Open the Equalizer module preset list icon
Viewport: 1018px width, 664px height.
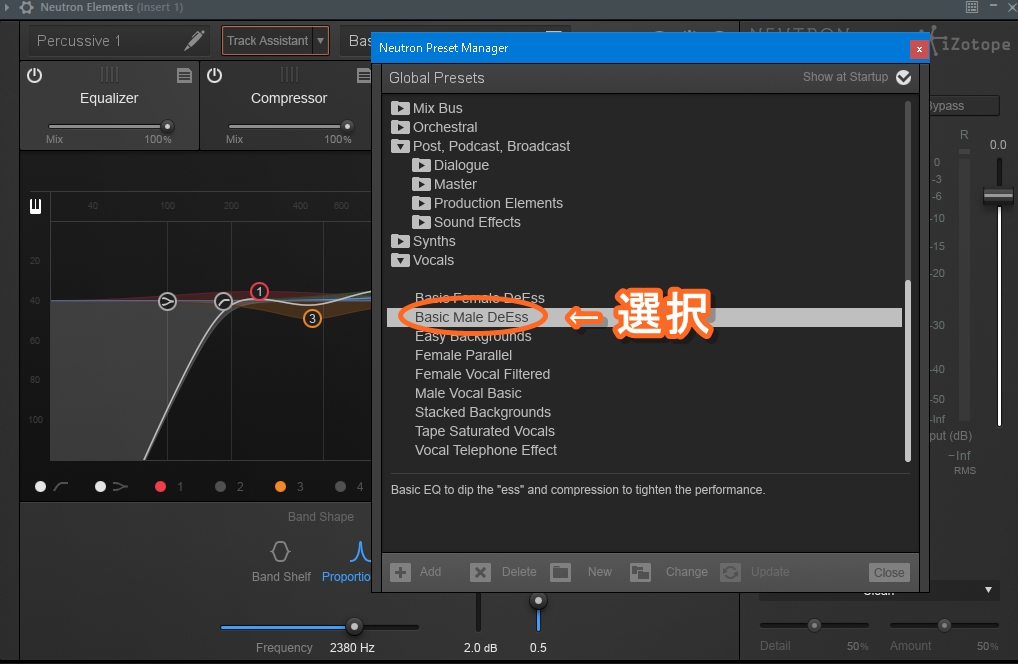point(184,76)
